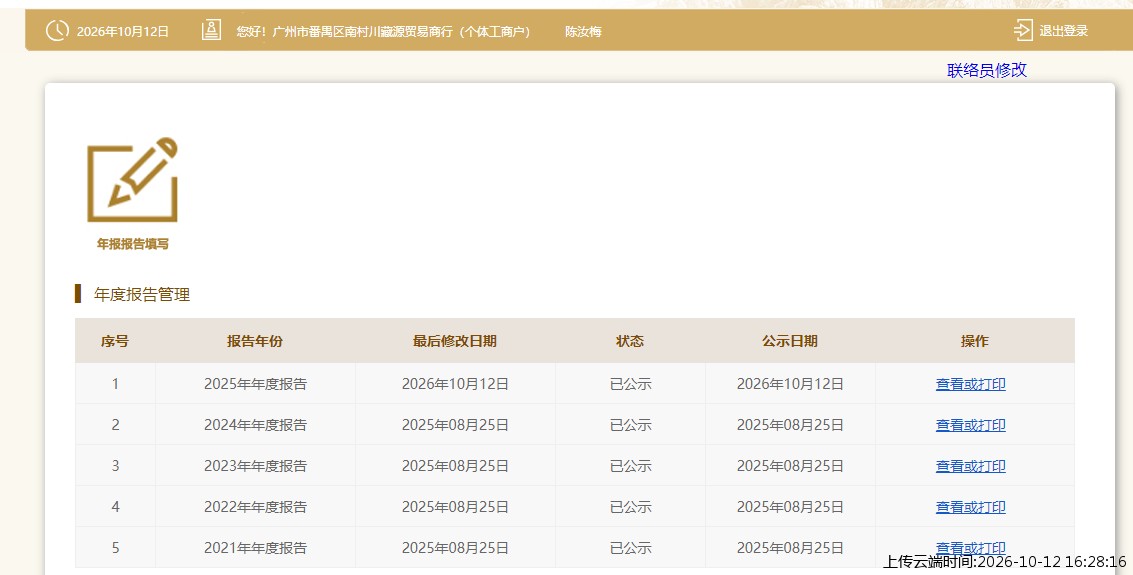Click last-modified date in the 2025 report row
Image resolution: width=1133 pixels, height=575 pixels.
click(x=455, y=384)
